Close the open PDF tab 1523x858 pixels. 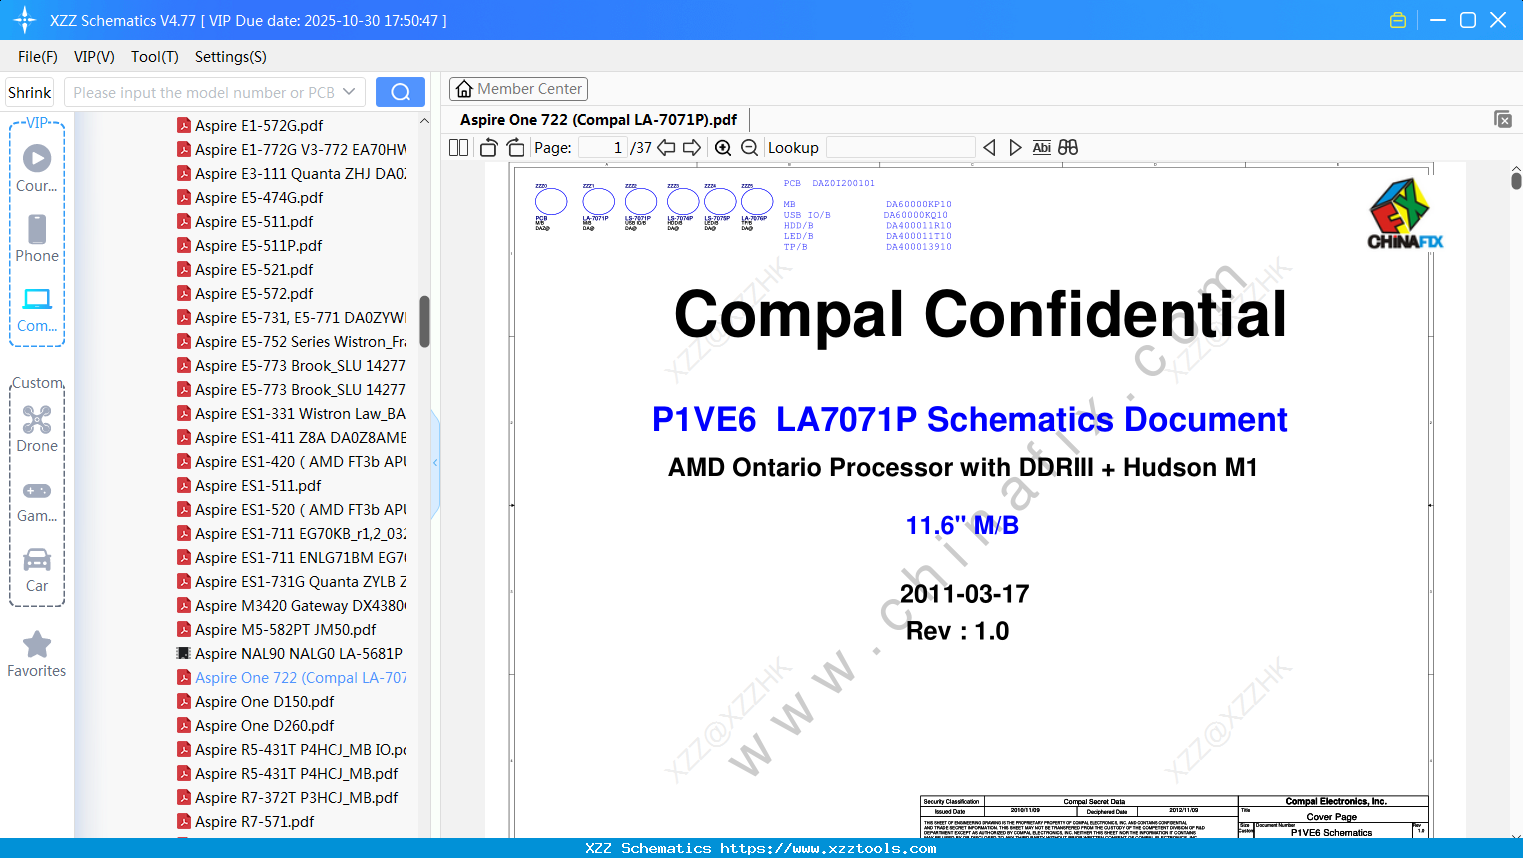click(1503, 119)
